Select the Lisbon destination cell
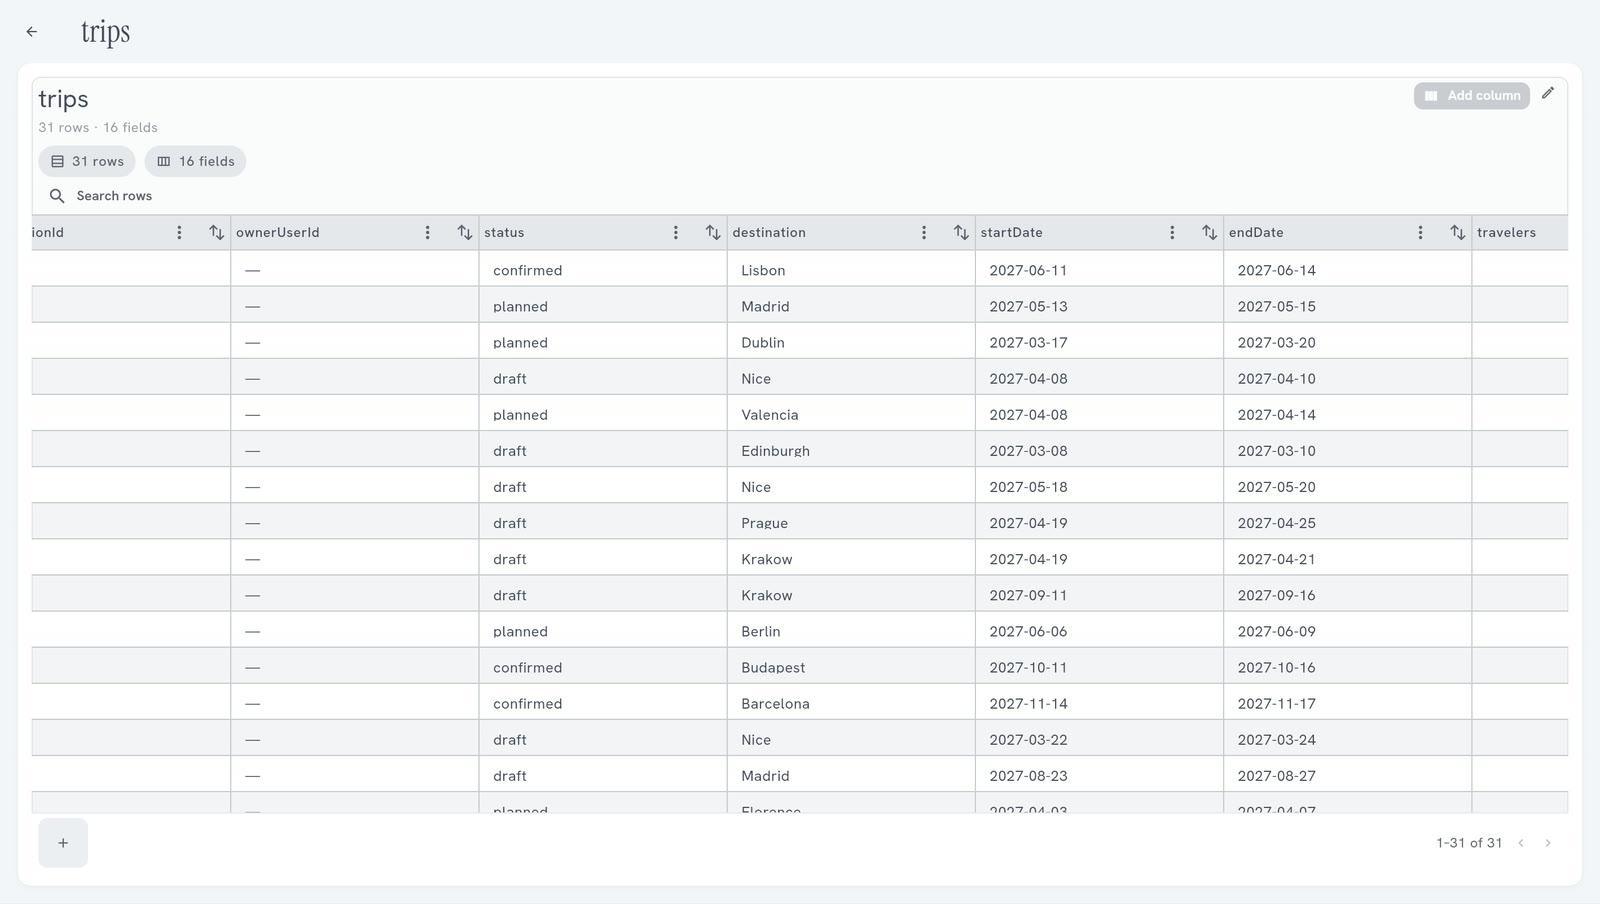 (x=851, y=269)
